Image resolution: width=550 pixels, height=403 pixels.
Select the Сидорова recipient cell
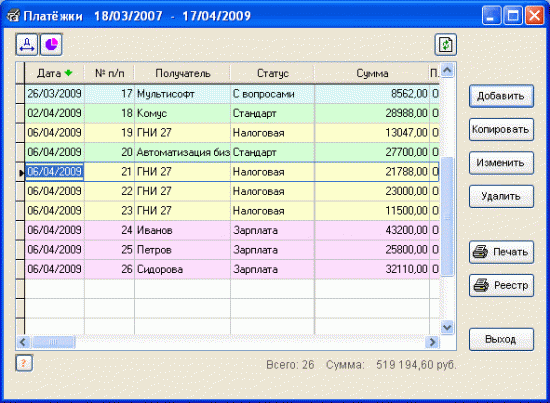coord(182,269)
